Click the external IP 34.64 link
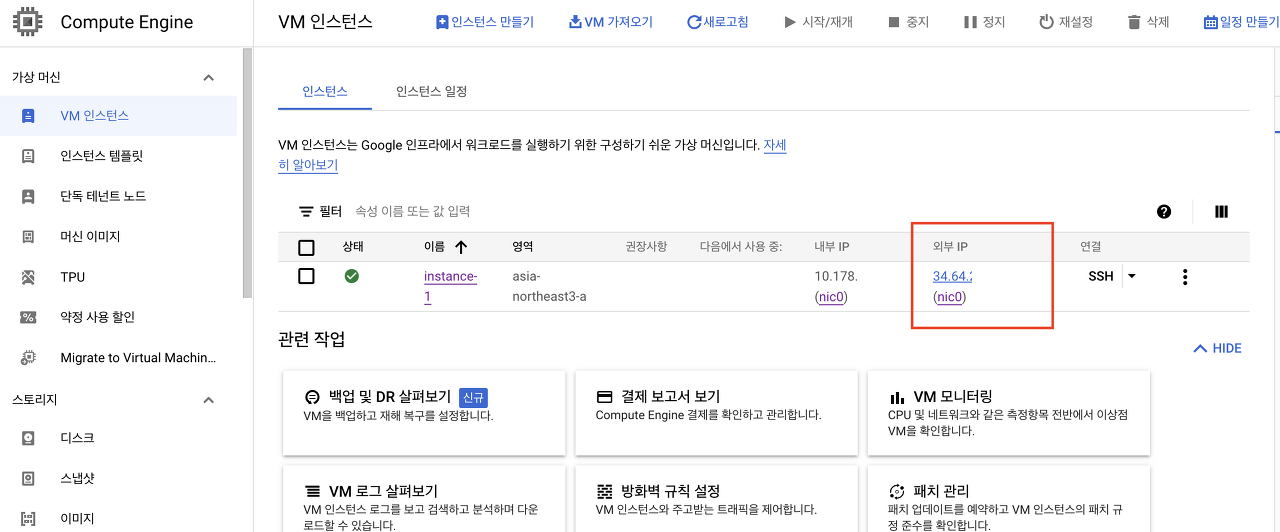This screenshot has height=532, width=1280. point(953,276)
